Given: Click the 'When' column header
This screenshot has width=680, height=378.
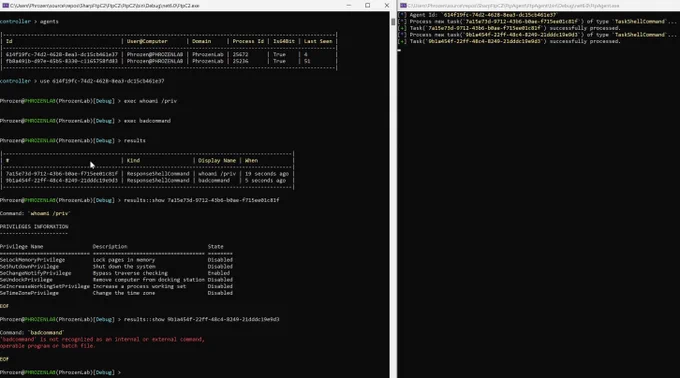Looking at the screenshot, I should 252,160.
